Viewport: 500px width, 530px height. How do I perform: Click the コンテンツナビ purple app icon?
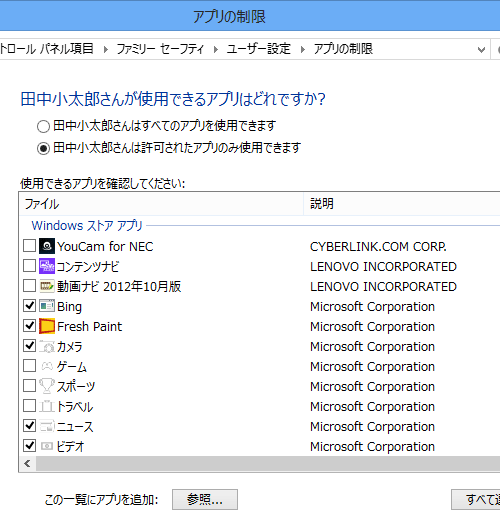click(47, 266)
